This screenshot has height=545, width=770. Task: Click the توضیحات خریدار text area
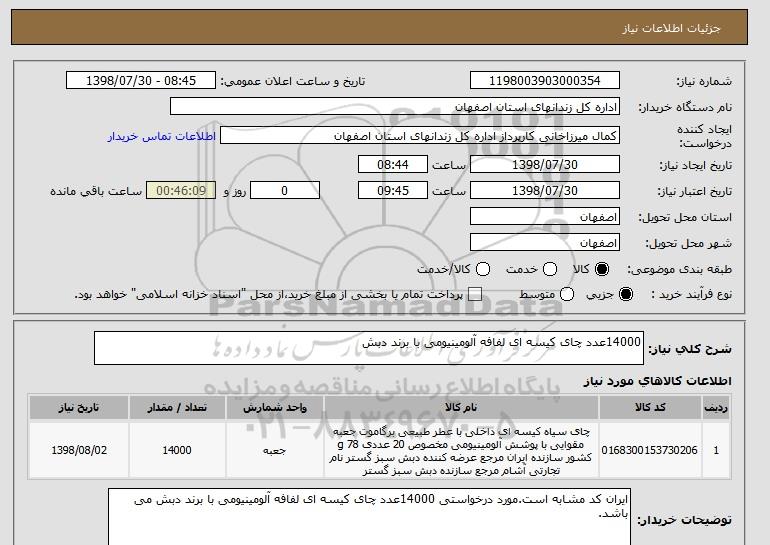pyautogui.click(x=369, y=517)
